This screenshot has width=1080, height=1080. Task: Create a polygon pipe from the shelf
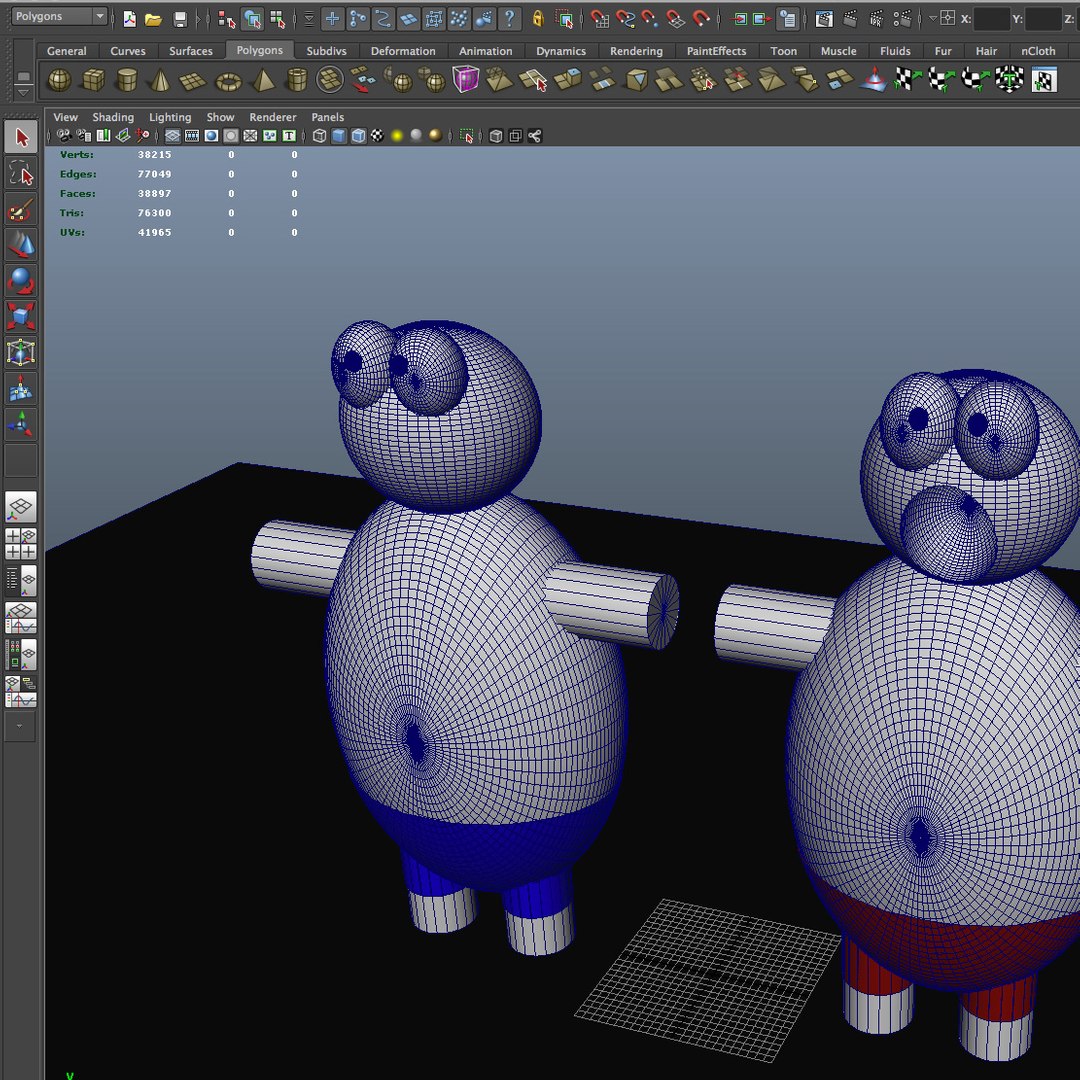(297, 80)
